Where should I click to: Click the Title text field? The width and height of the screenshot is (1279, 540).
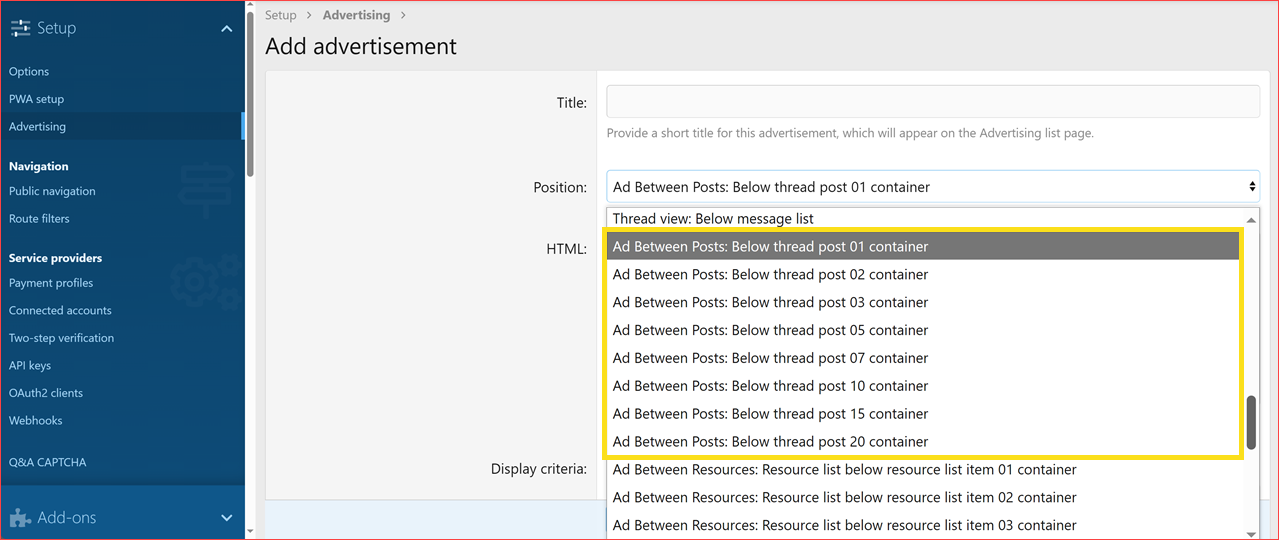[x=932, y=102]
